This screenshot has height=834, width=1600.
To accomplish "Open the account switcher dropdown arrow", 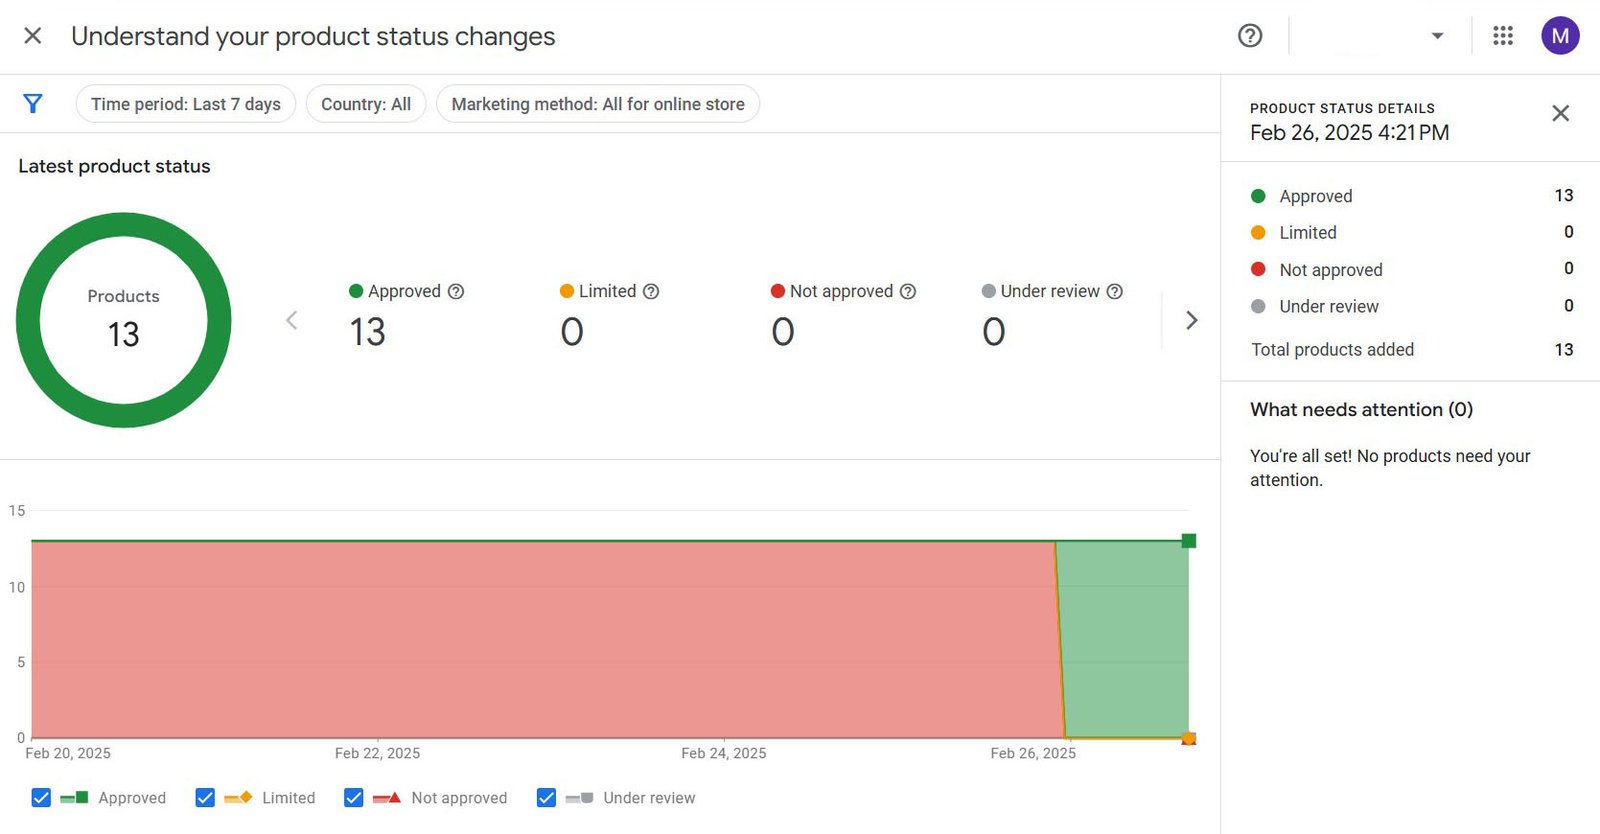I will pyautogui.click(x=1437, y=36).
